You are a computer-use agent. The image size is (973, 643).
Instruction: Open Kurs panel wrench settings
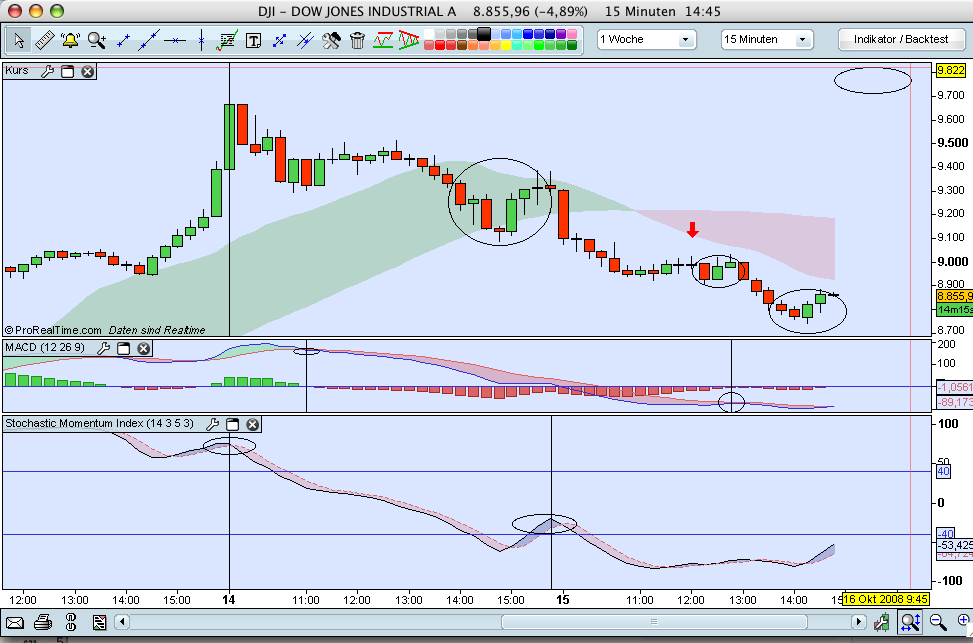click(x=47, y=71)
